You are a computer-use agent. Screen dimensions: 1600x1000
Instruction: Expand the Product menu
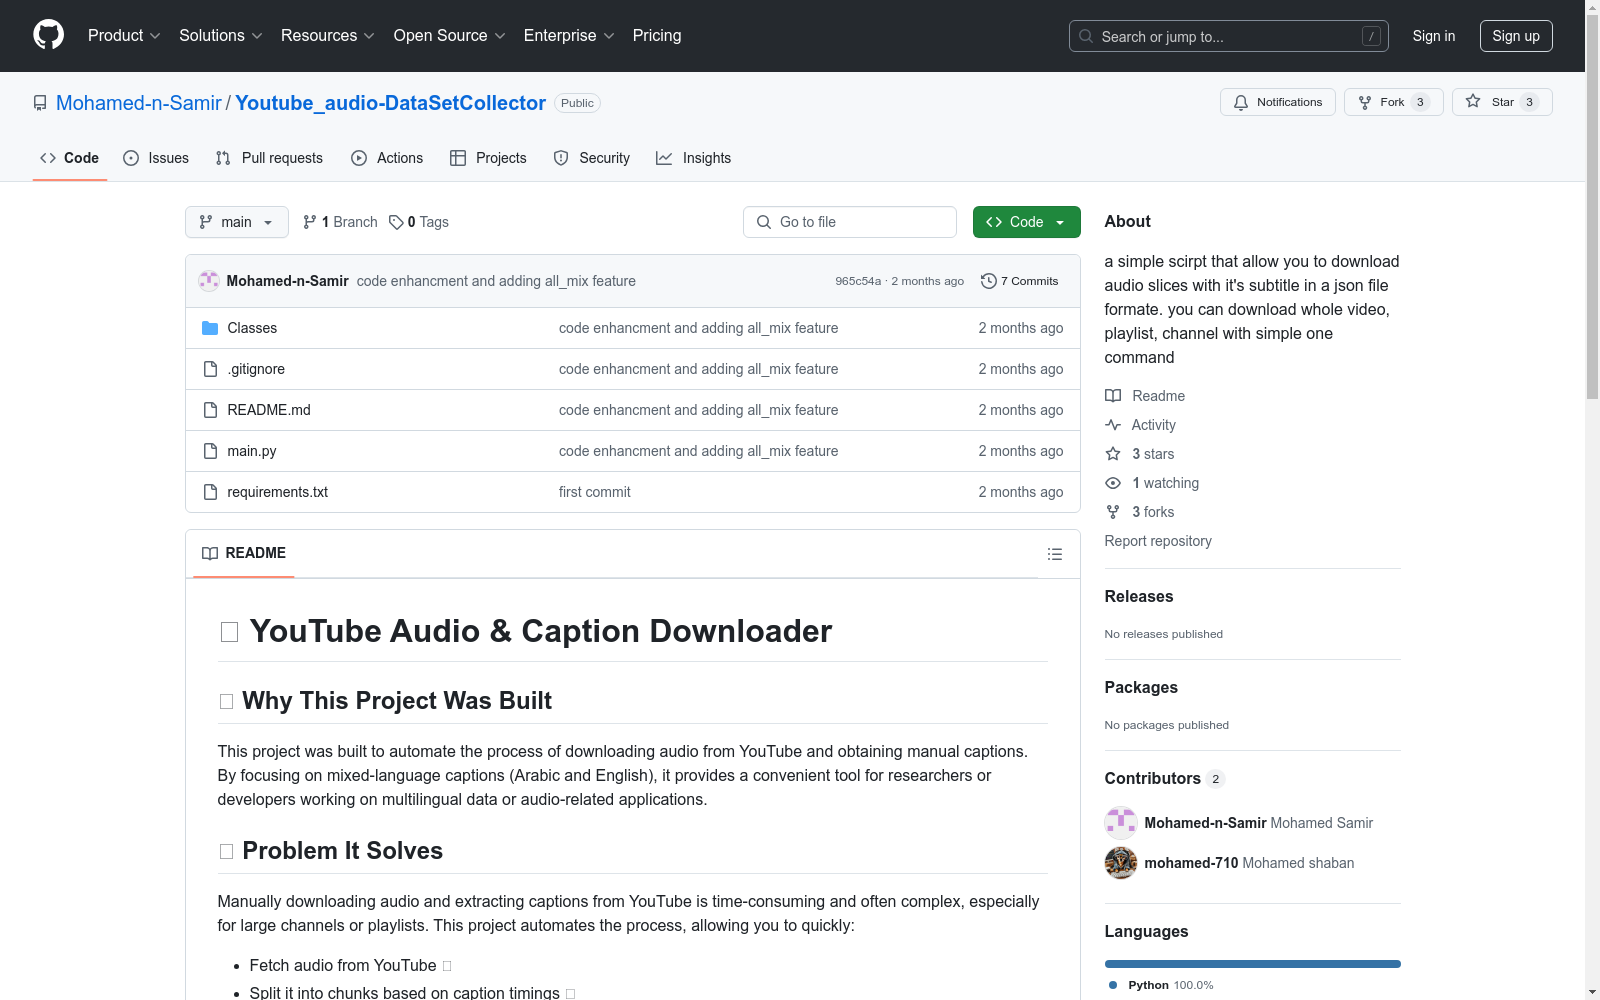(x=124, y=36)
